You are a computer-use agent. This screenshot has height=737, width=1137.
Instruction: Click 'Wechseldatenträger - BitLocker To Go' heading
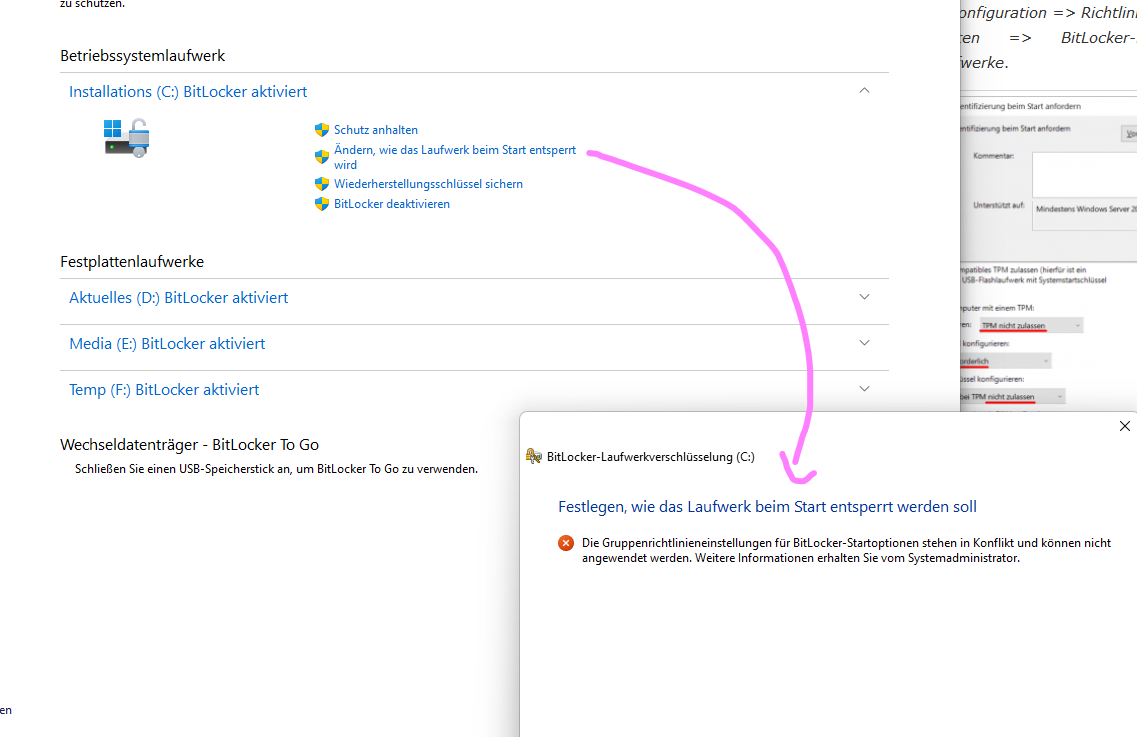[189, 445]
